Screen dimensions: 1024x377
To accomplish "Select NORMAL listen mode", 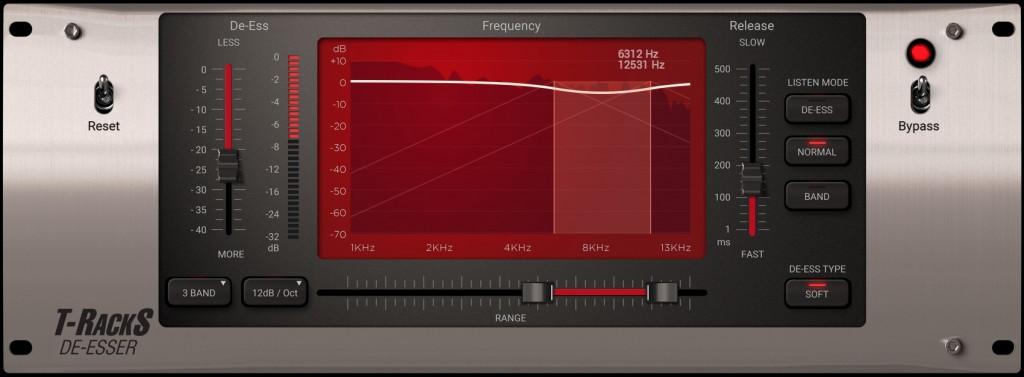I will click(817, 152).
